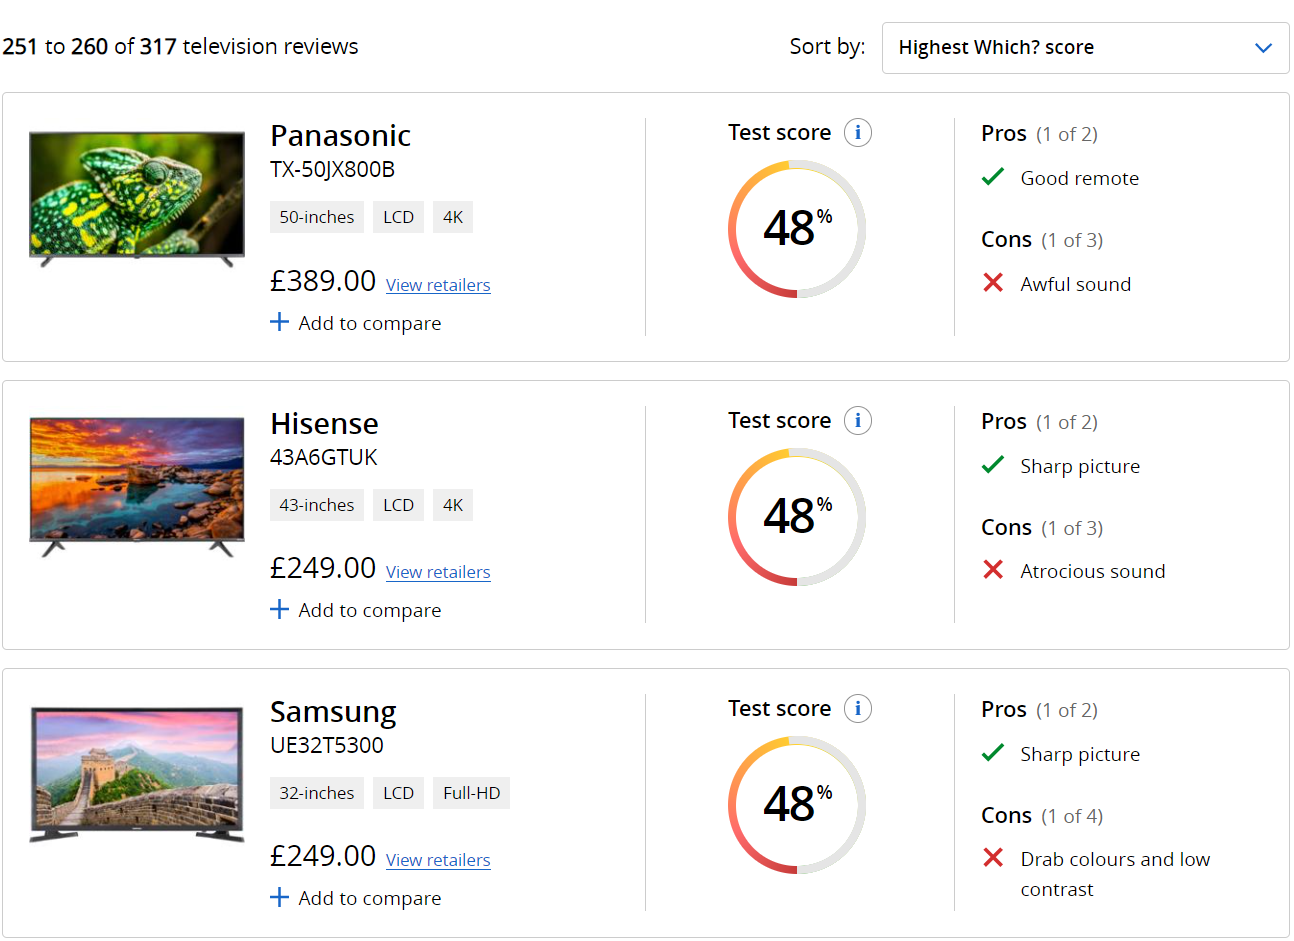
Task: Open the Panasonic TV thumbnail image
Action: click(x=137, y=198)
